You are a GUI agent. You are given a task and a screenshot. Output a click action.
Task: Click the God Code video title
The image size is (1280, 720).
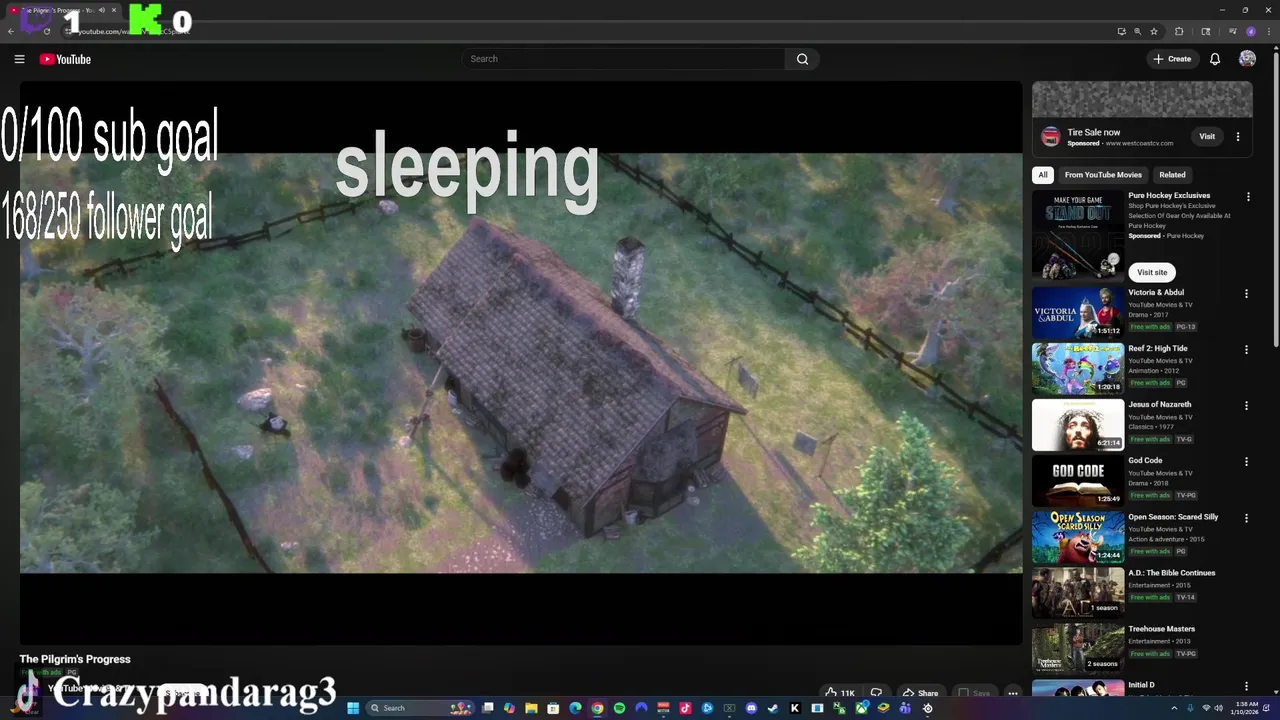click(x=1145, y=461)
